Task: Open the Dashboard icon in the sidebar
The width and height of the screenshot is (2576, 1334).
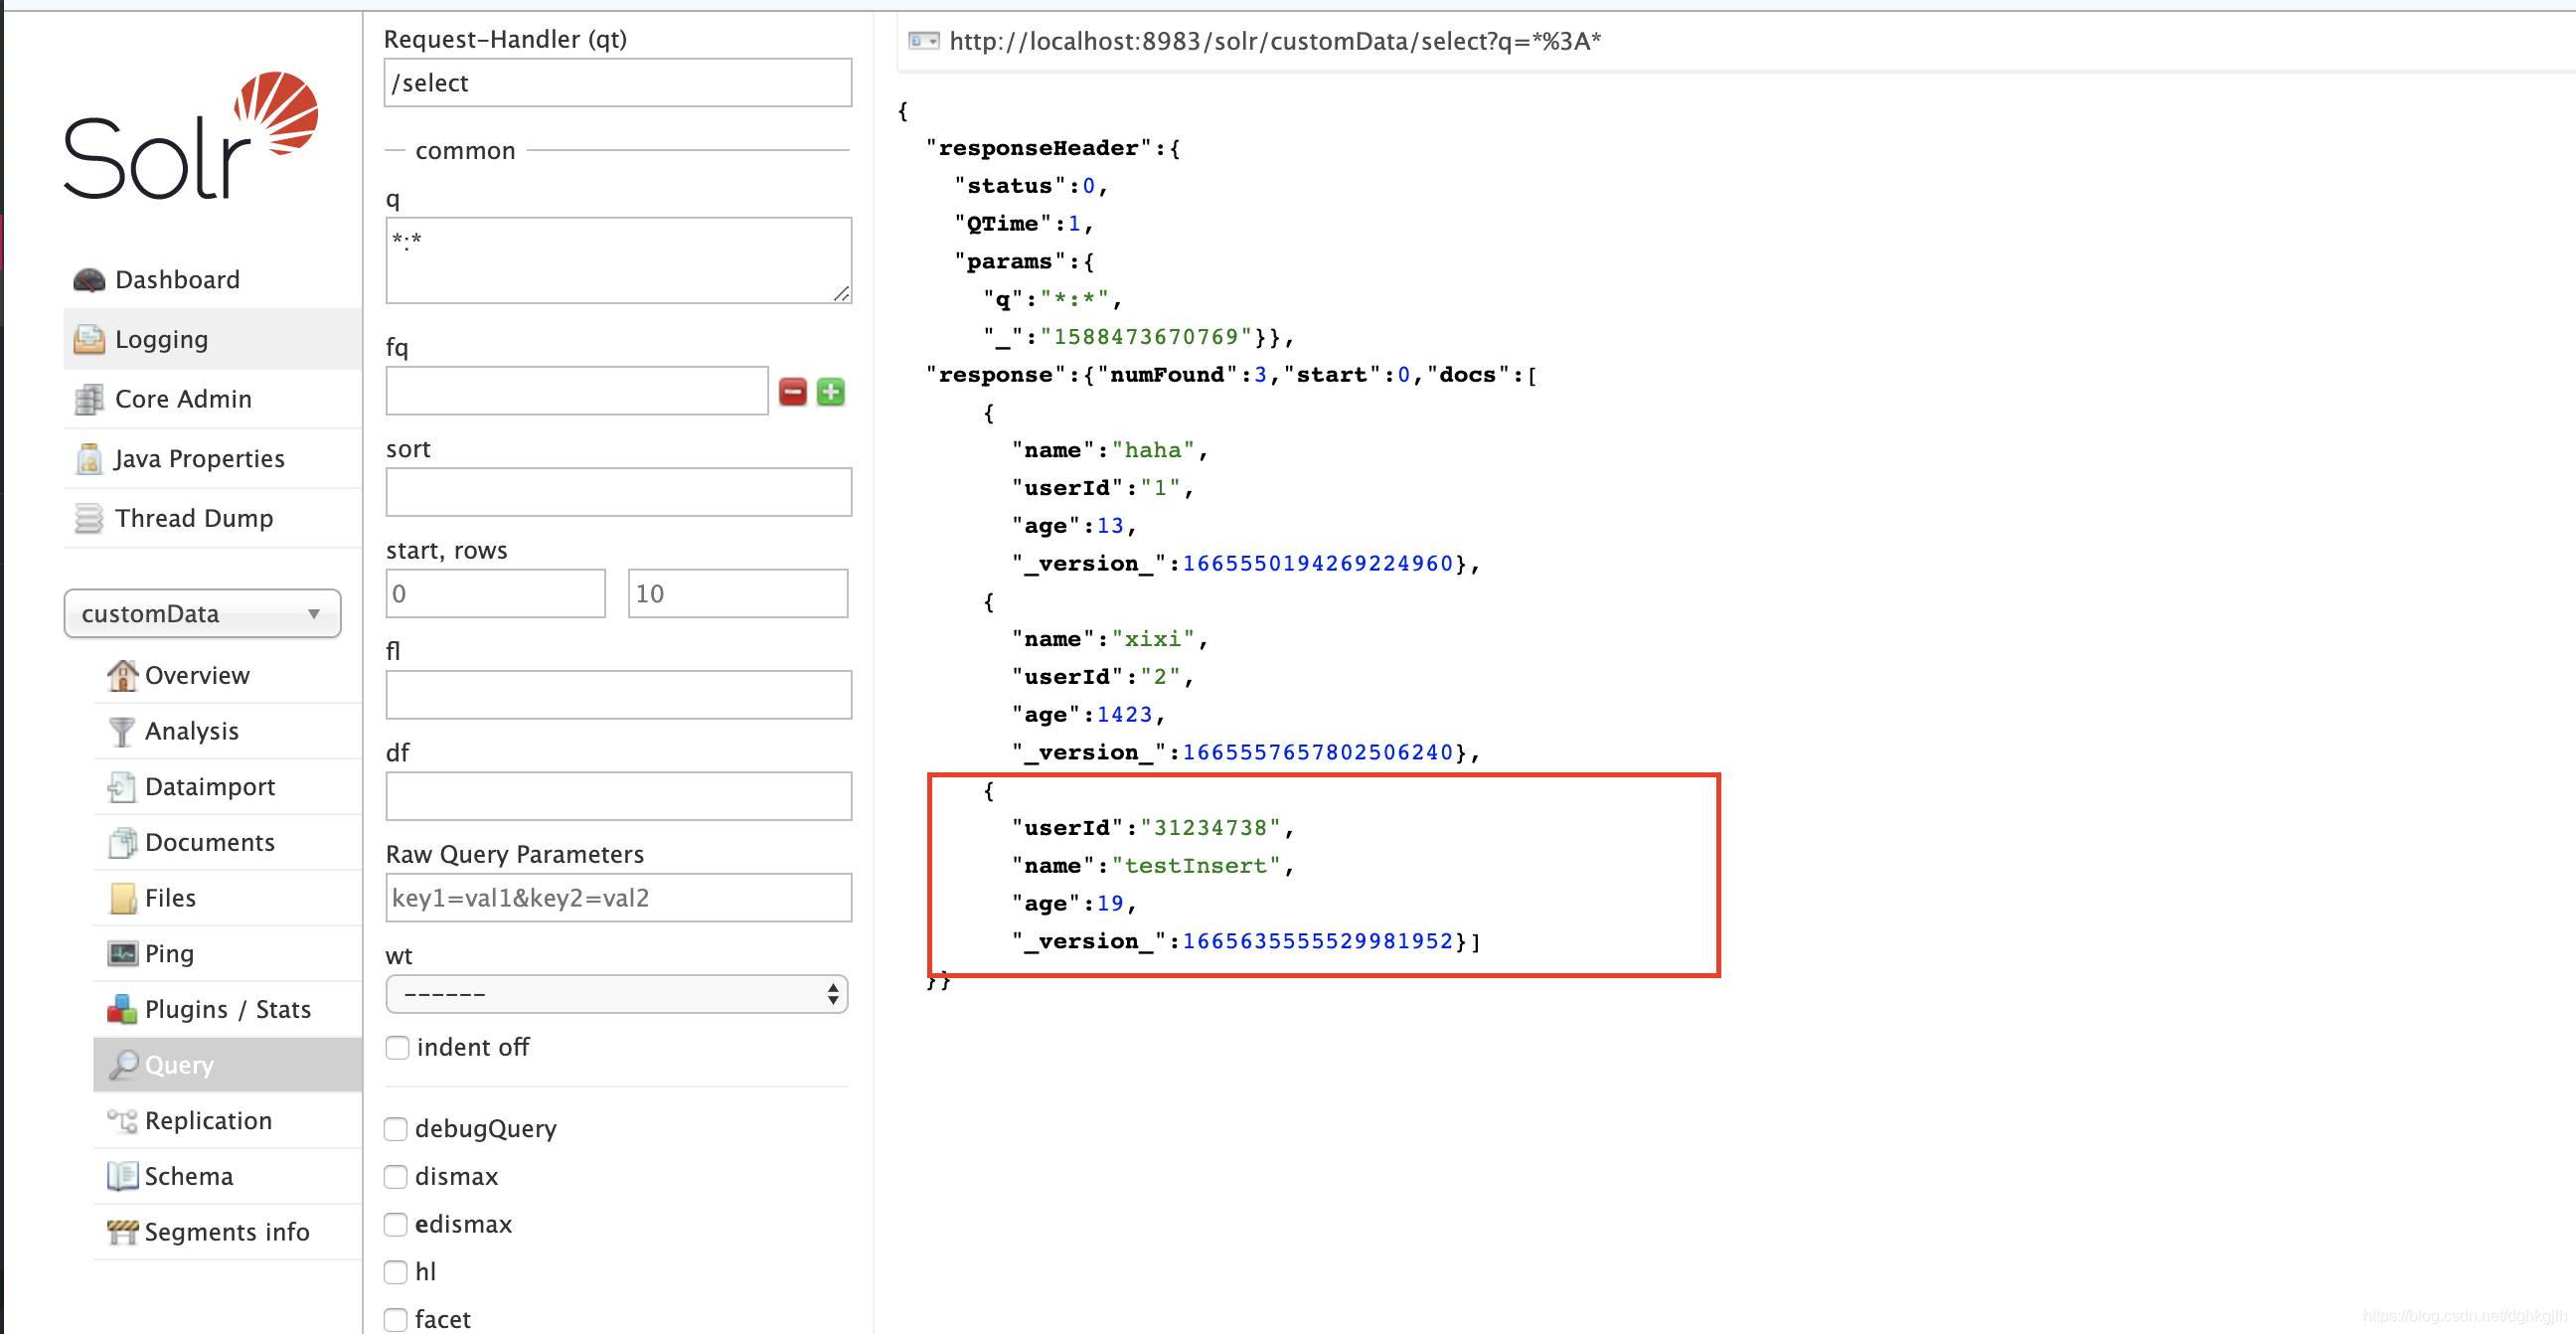Action: 89,280
